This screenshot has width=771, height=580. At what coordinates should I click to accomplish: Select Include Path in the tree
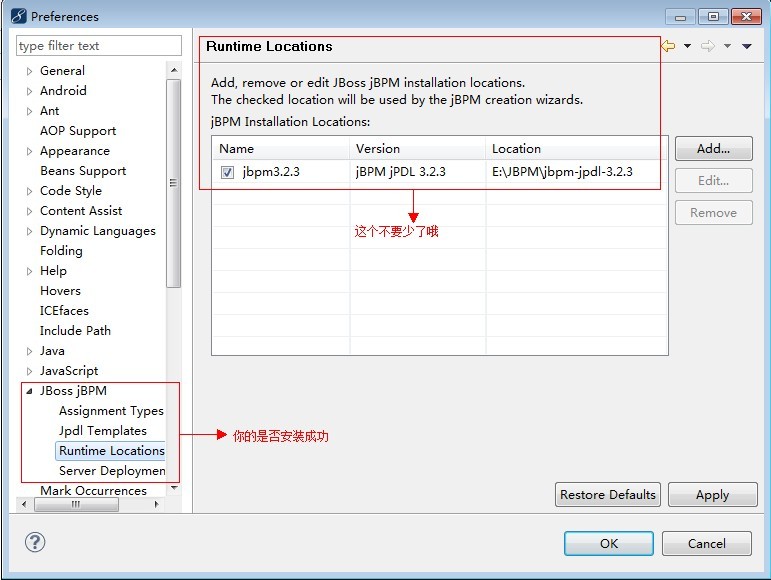pyautogui.click(x=75, y=331)
